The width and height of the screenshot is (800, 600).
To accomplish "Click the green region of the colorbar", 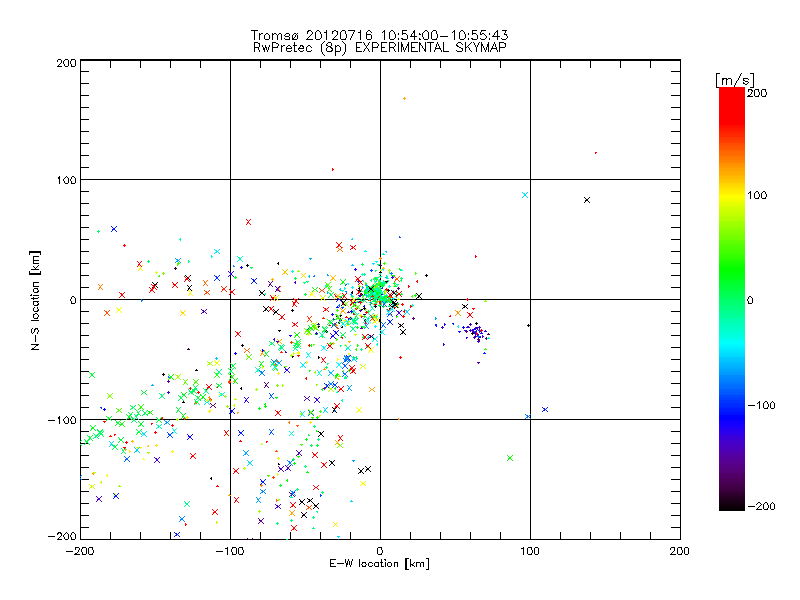I will click(x=732, y=270).
